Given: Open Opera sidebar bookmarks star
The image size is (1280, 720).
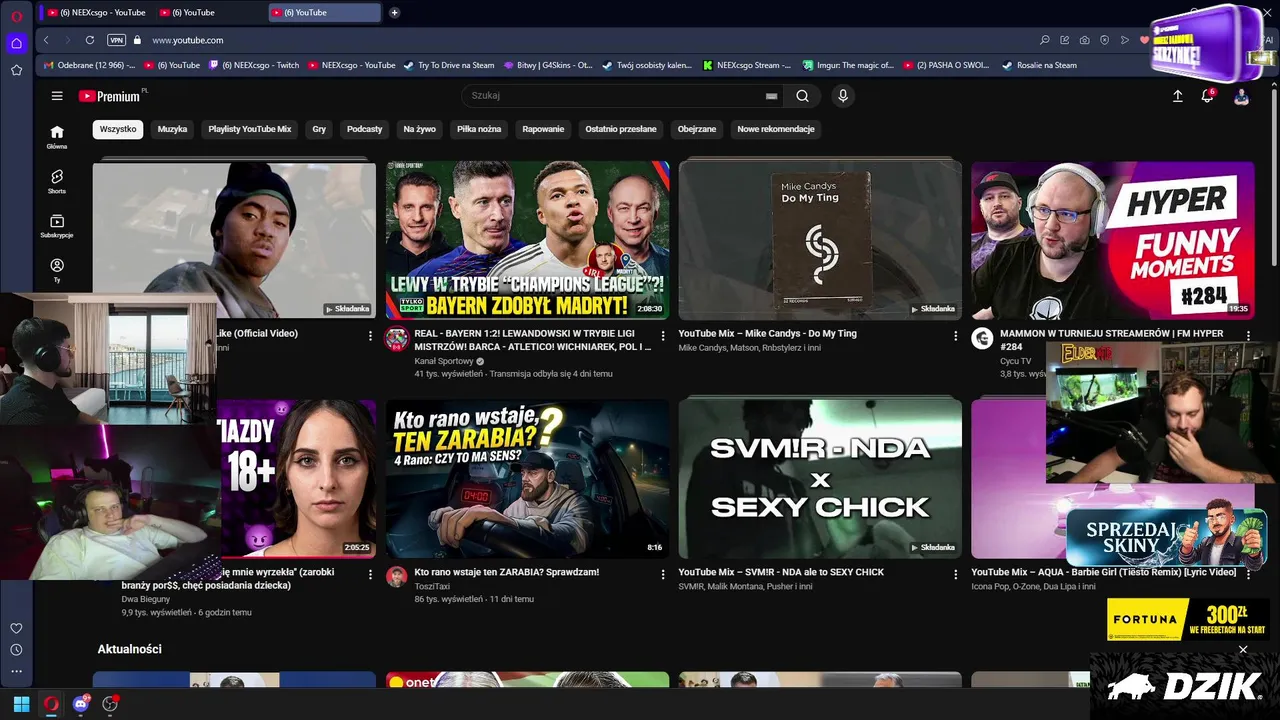Looking at the screenshot, I should (16, 70).
